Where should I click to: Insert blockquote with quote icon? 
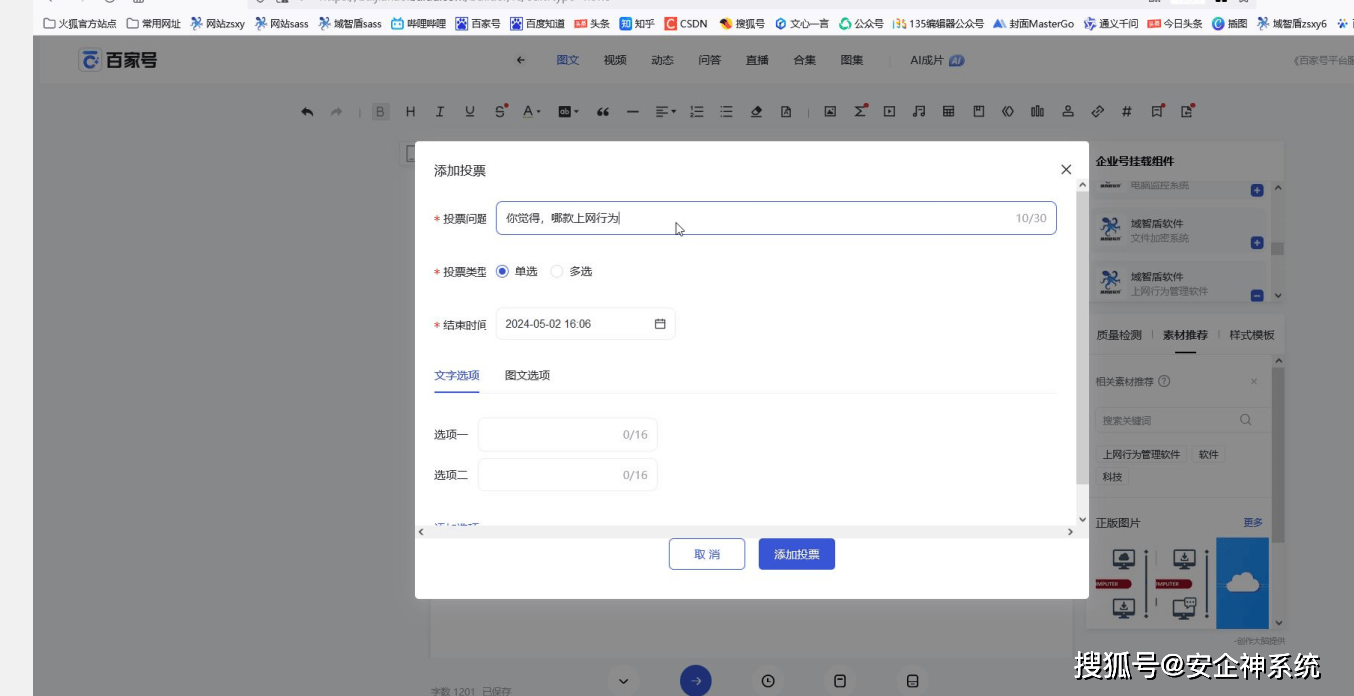(602, 112)
